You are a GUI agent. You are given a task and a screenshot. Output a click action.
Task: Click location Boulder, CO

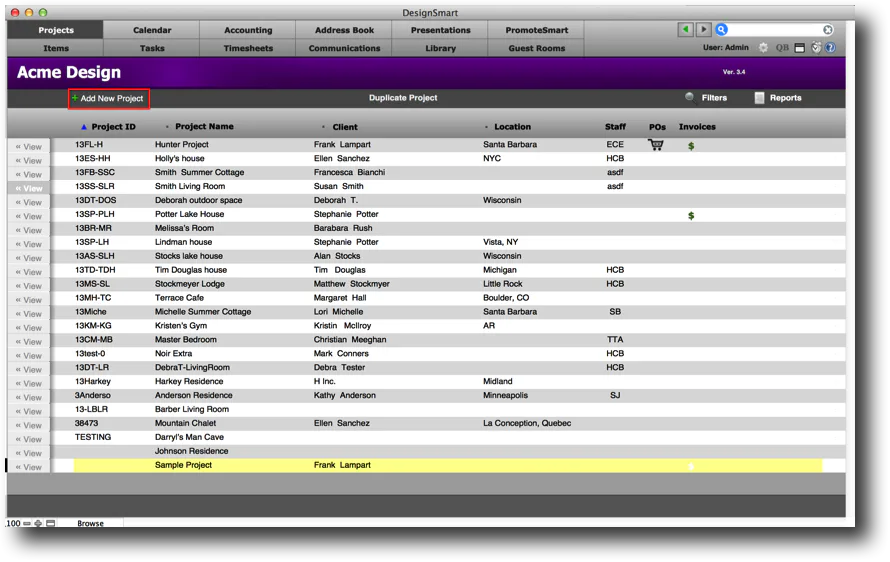506,297
